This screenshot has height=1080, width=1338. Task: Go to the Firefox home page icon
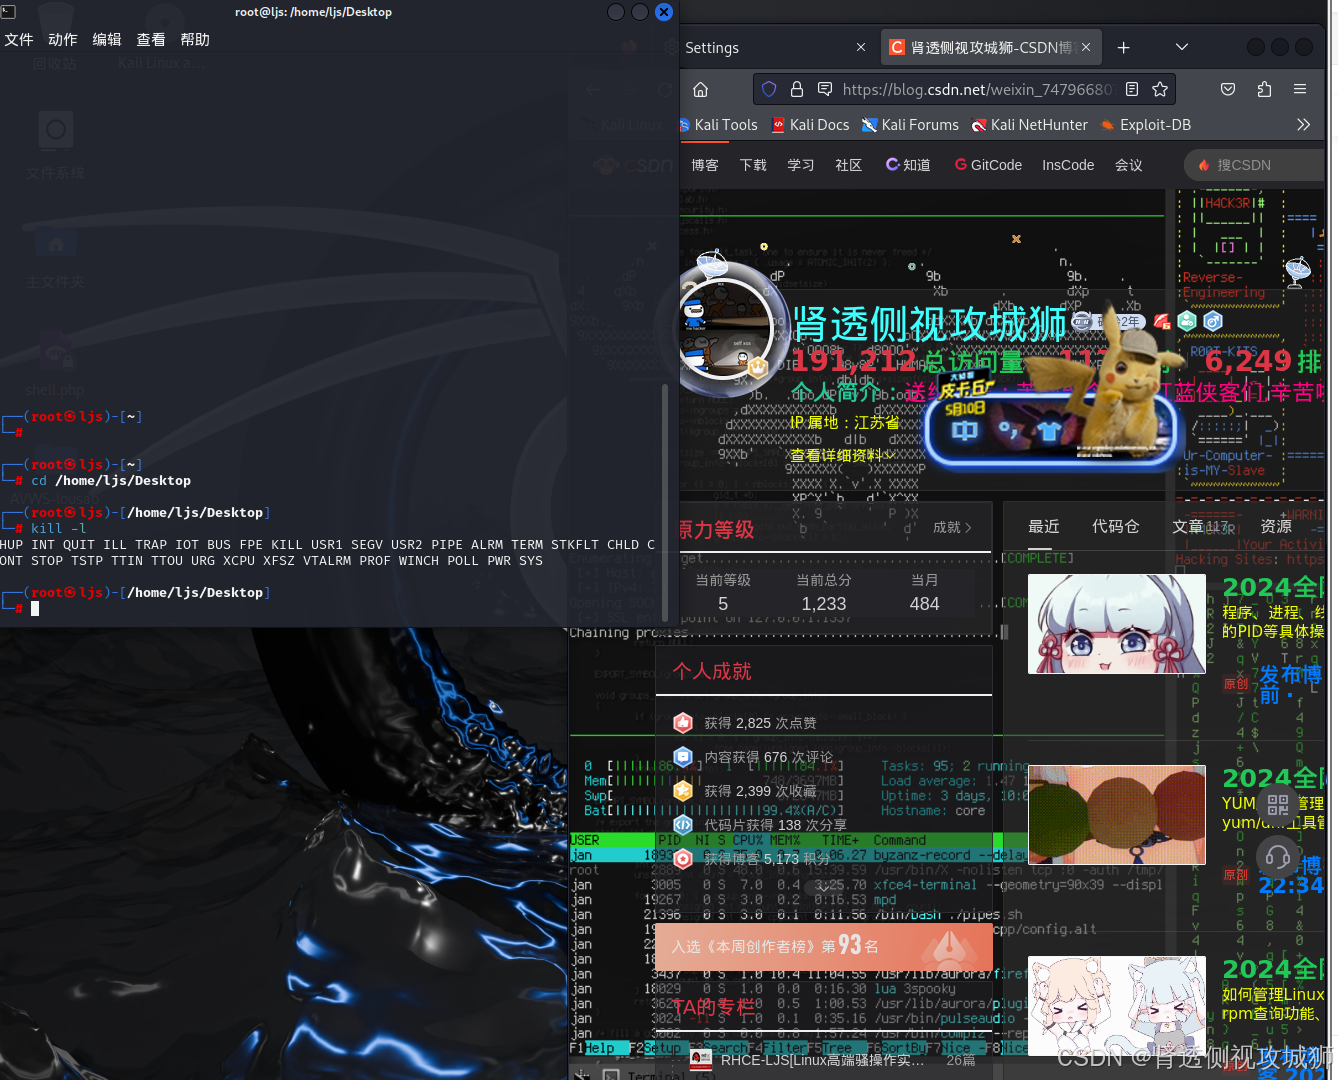coord(700,89)
